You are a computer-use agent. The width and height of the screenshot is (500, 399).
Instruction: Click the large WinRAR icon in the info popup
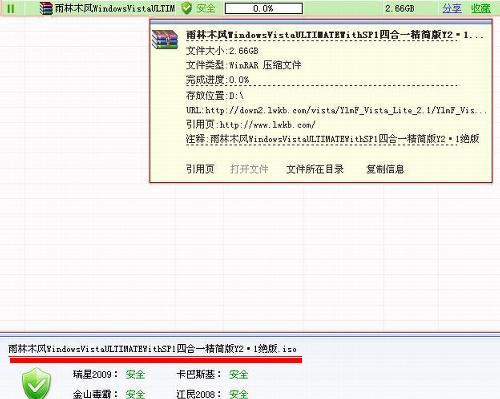165,40
